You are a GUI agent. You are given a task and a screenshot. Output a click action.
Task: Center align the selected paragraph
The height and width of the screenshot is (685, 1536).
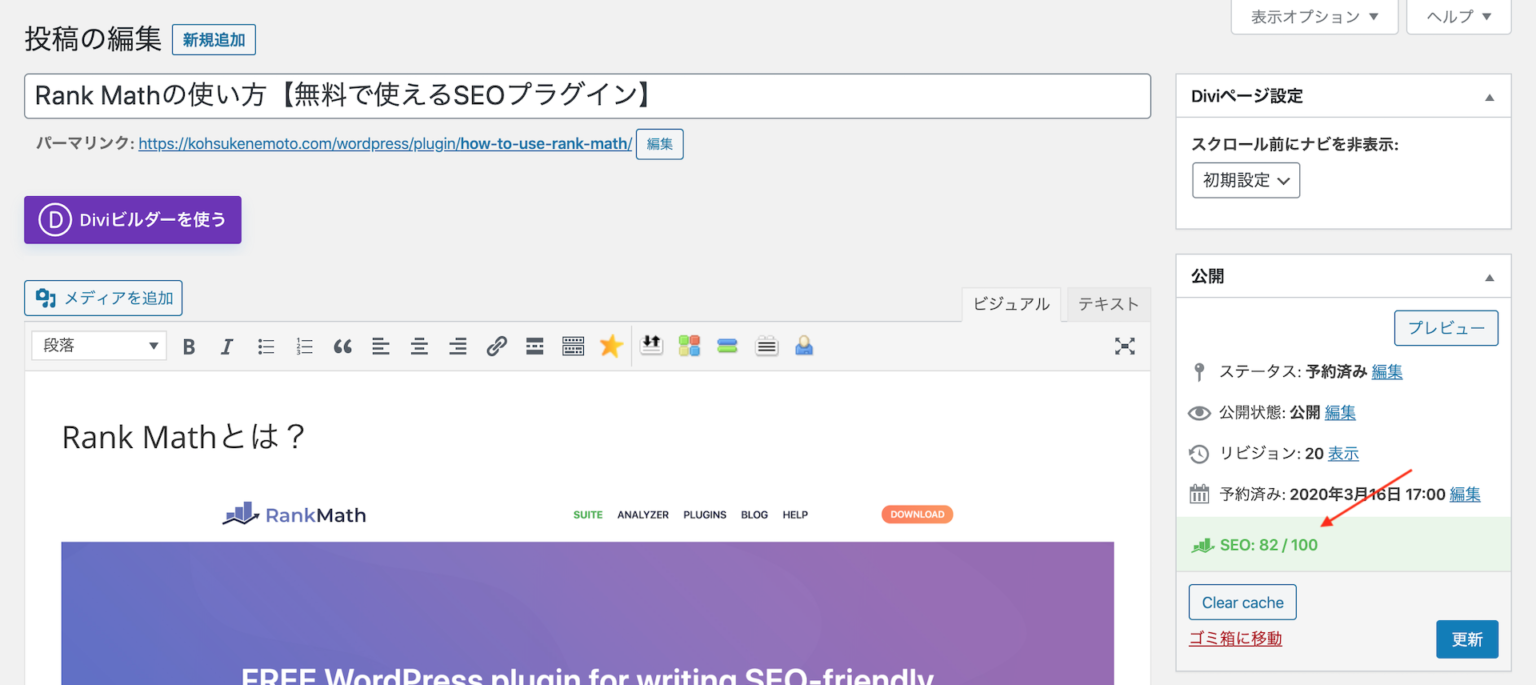pyautogui.click(x=419, y=345)
